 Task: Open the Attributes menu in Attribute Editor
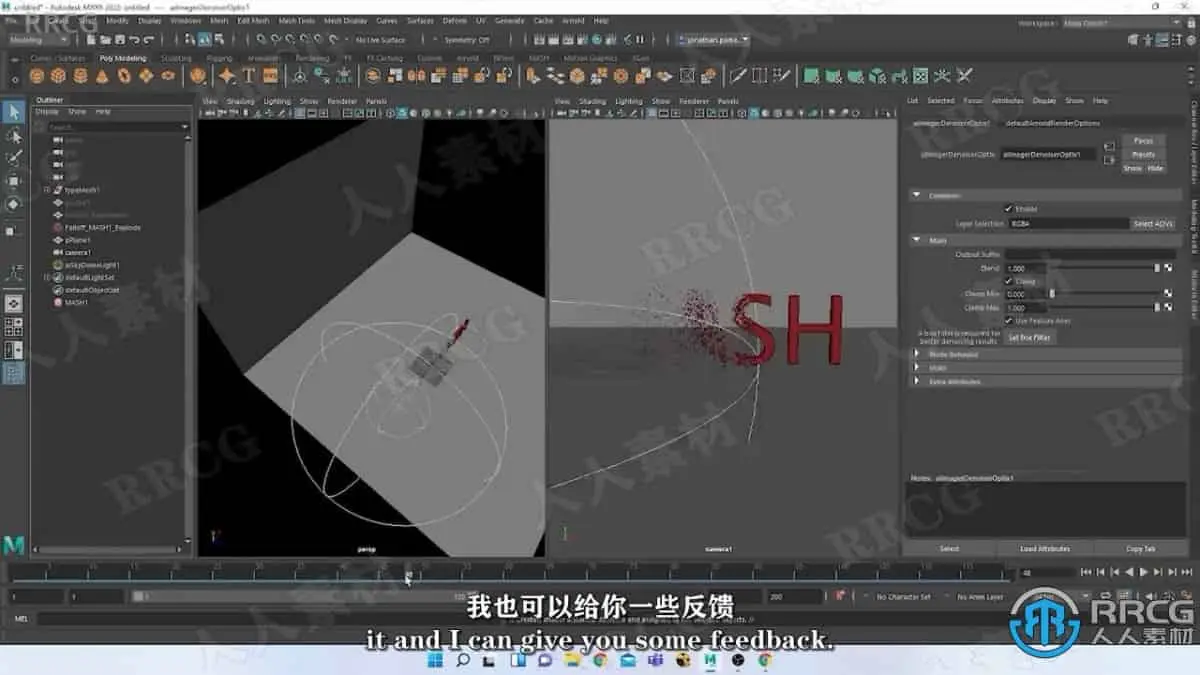coord(1007,101)
